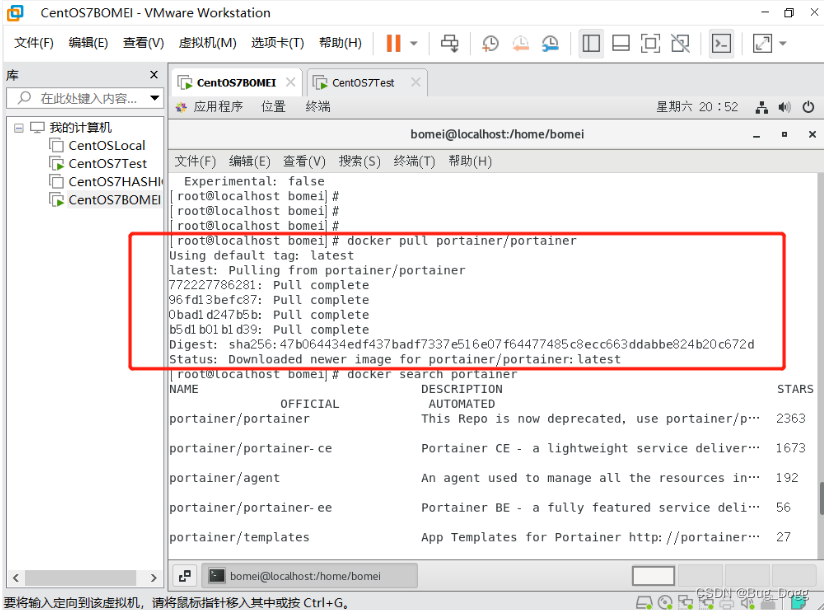Click the Applications star icon next to 应用程序
Screen dimensions: 824x610
pos(181,107)
